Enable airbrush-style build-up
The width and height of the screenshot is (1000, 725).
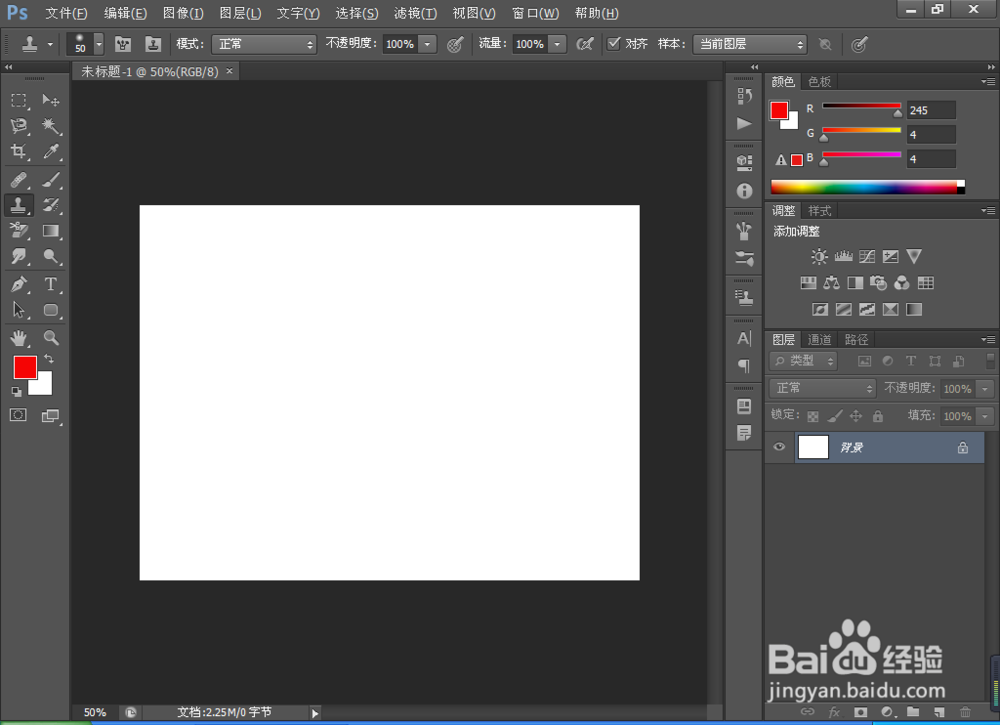(x=584, y=44)
